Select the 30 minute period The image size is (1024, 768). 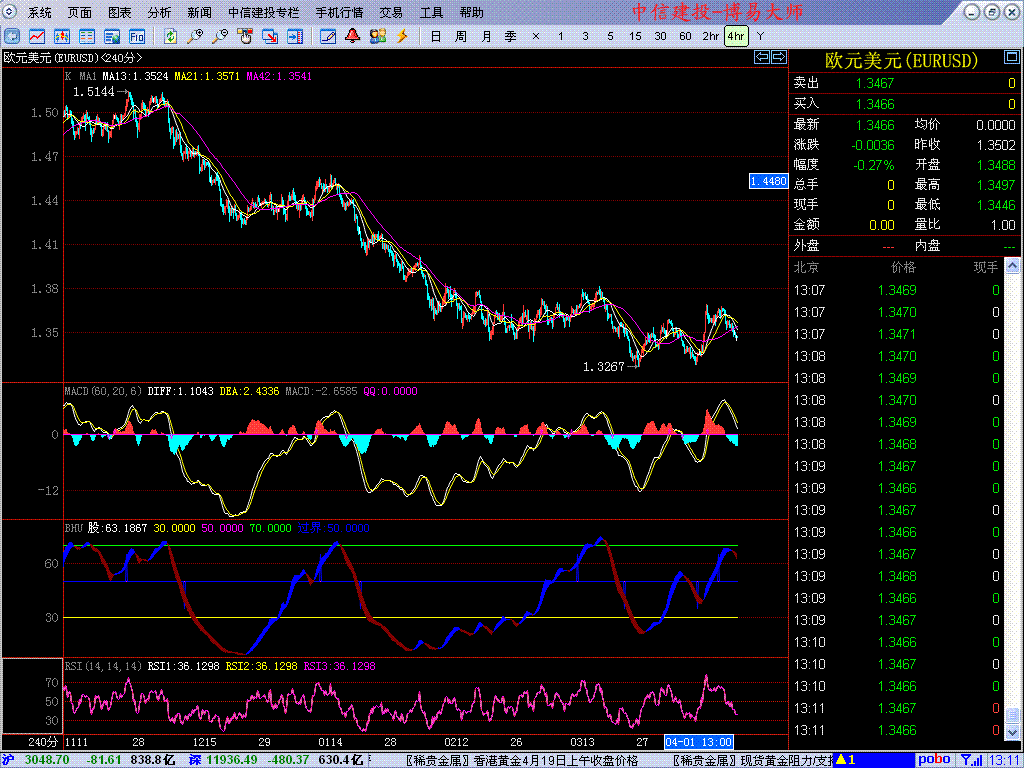660,37
